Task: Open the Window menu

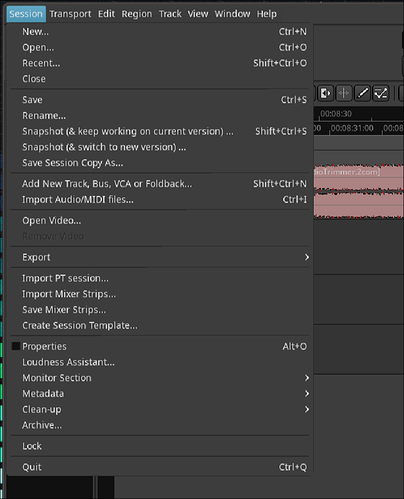Action: 232,14
